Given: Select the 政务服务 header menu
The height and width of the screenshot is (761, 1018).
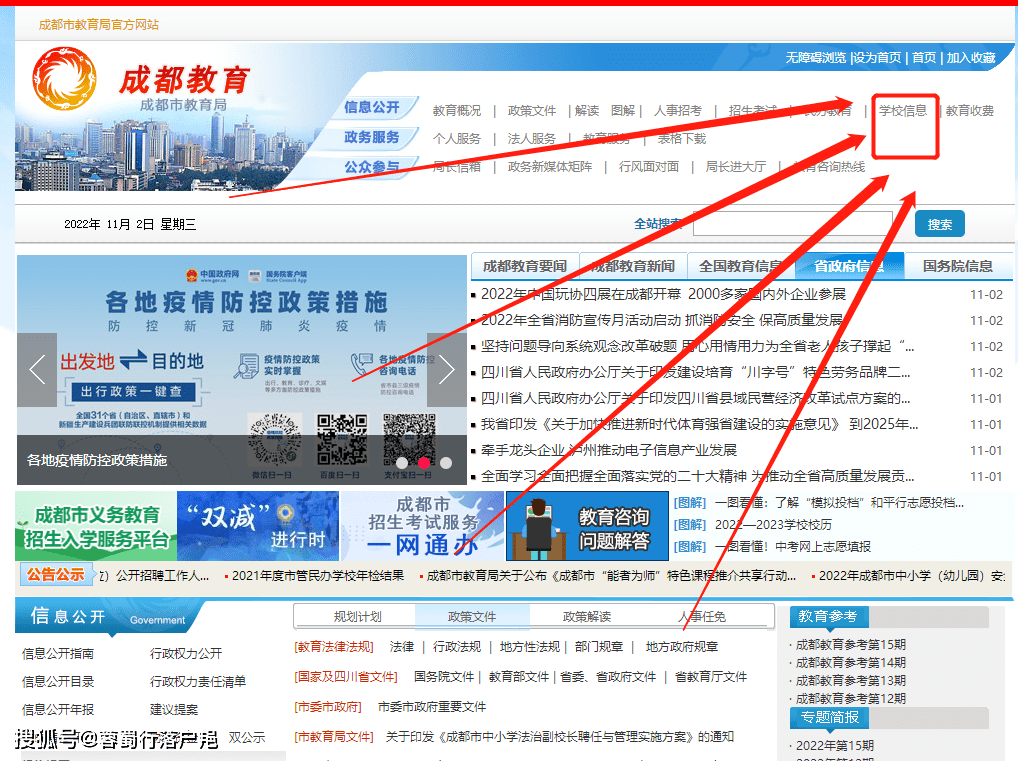Looking at the screenshot, I should coord(371,137).
